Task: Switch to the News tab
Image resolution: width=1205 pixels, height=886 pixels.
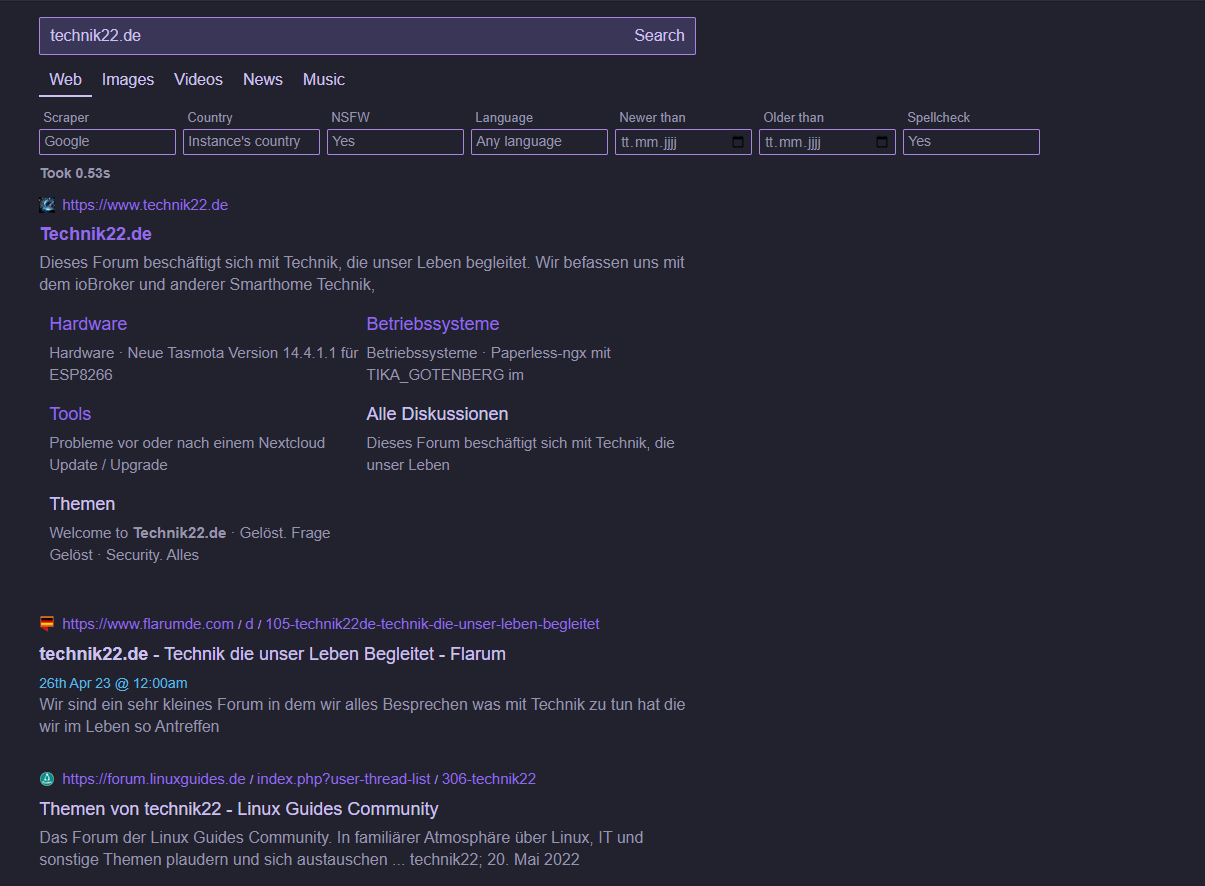Action: [263, 80]
